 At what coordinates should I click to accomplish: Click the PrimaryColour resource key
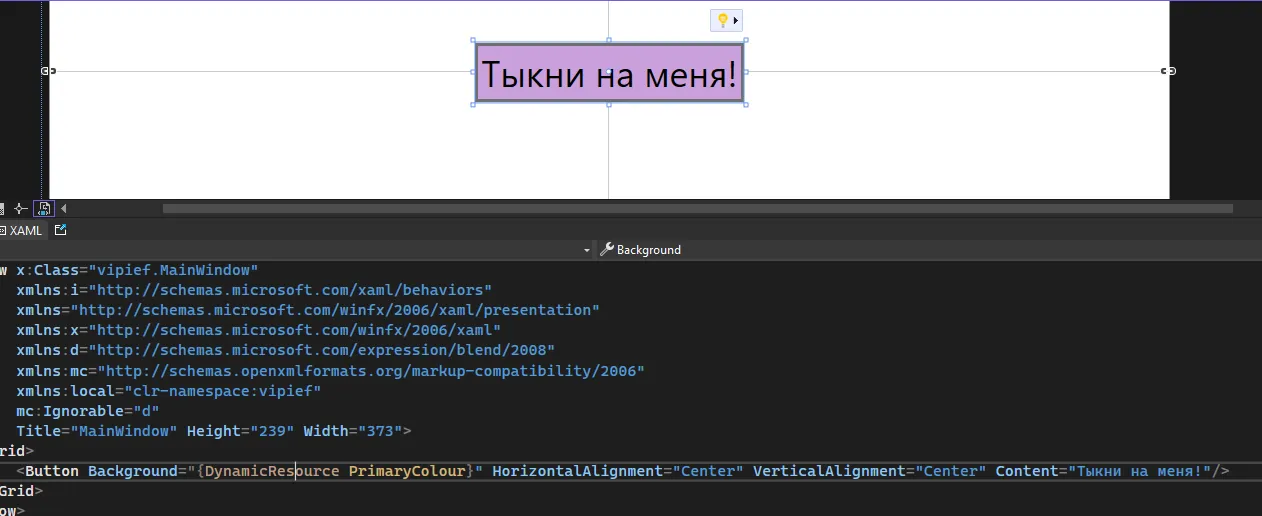click(407, 471)
